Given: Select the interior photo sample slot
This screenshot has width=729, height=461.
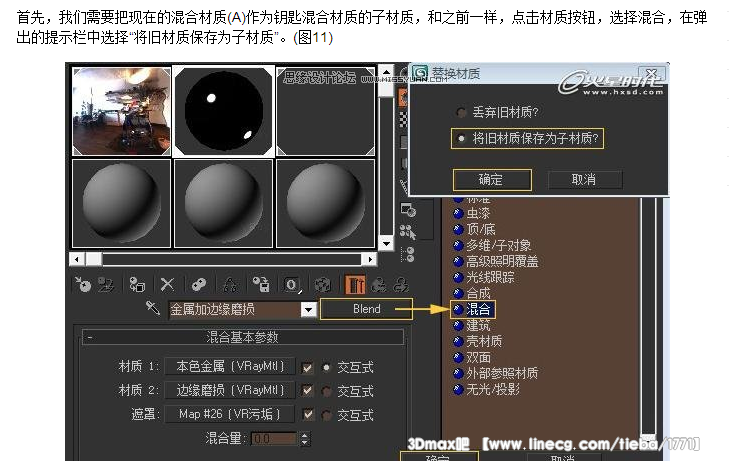Looking at the screenshot, I should pos(121,111).
